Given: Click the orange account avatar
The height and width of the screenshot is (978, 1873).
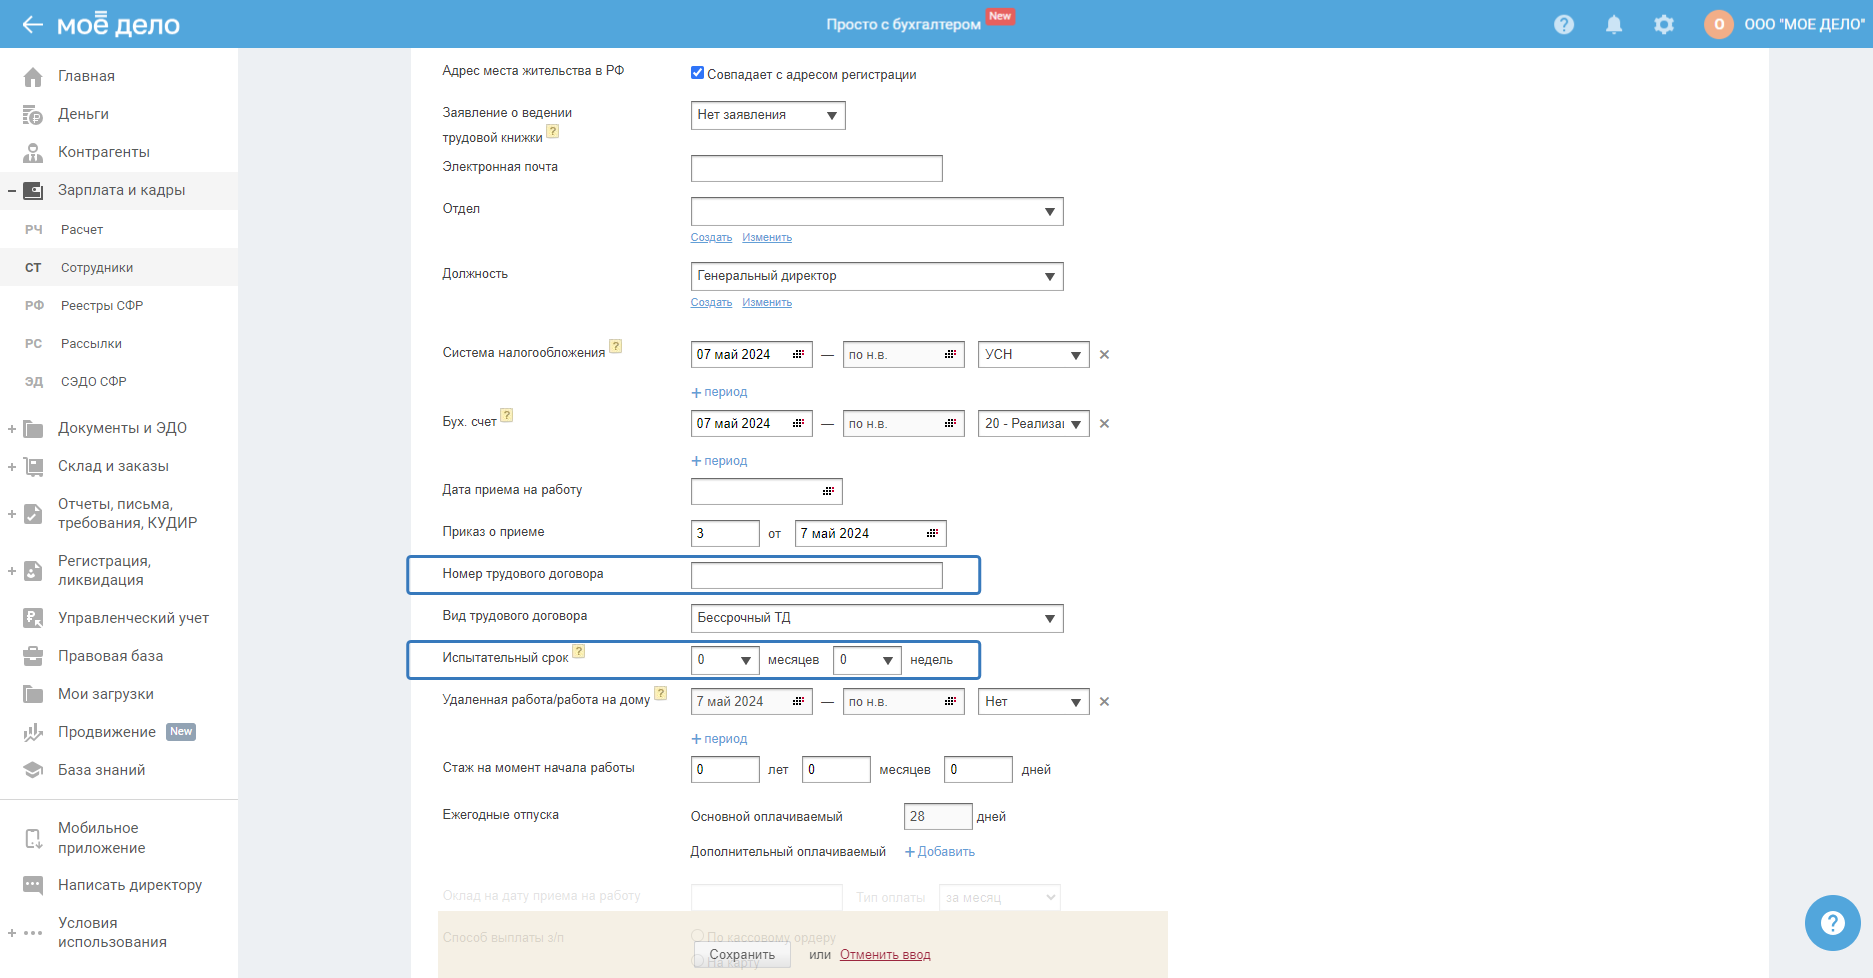Looking at the screenshot, I should 1719,25.
